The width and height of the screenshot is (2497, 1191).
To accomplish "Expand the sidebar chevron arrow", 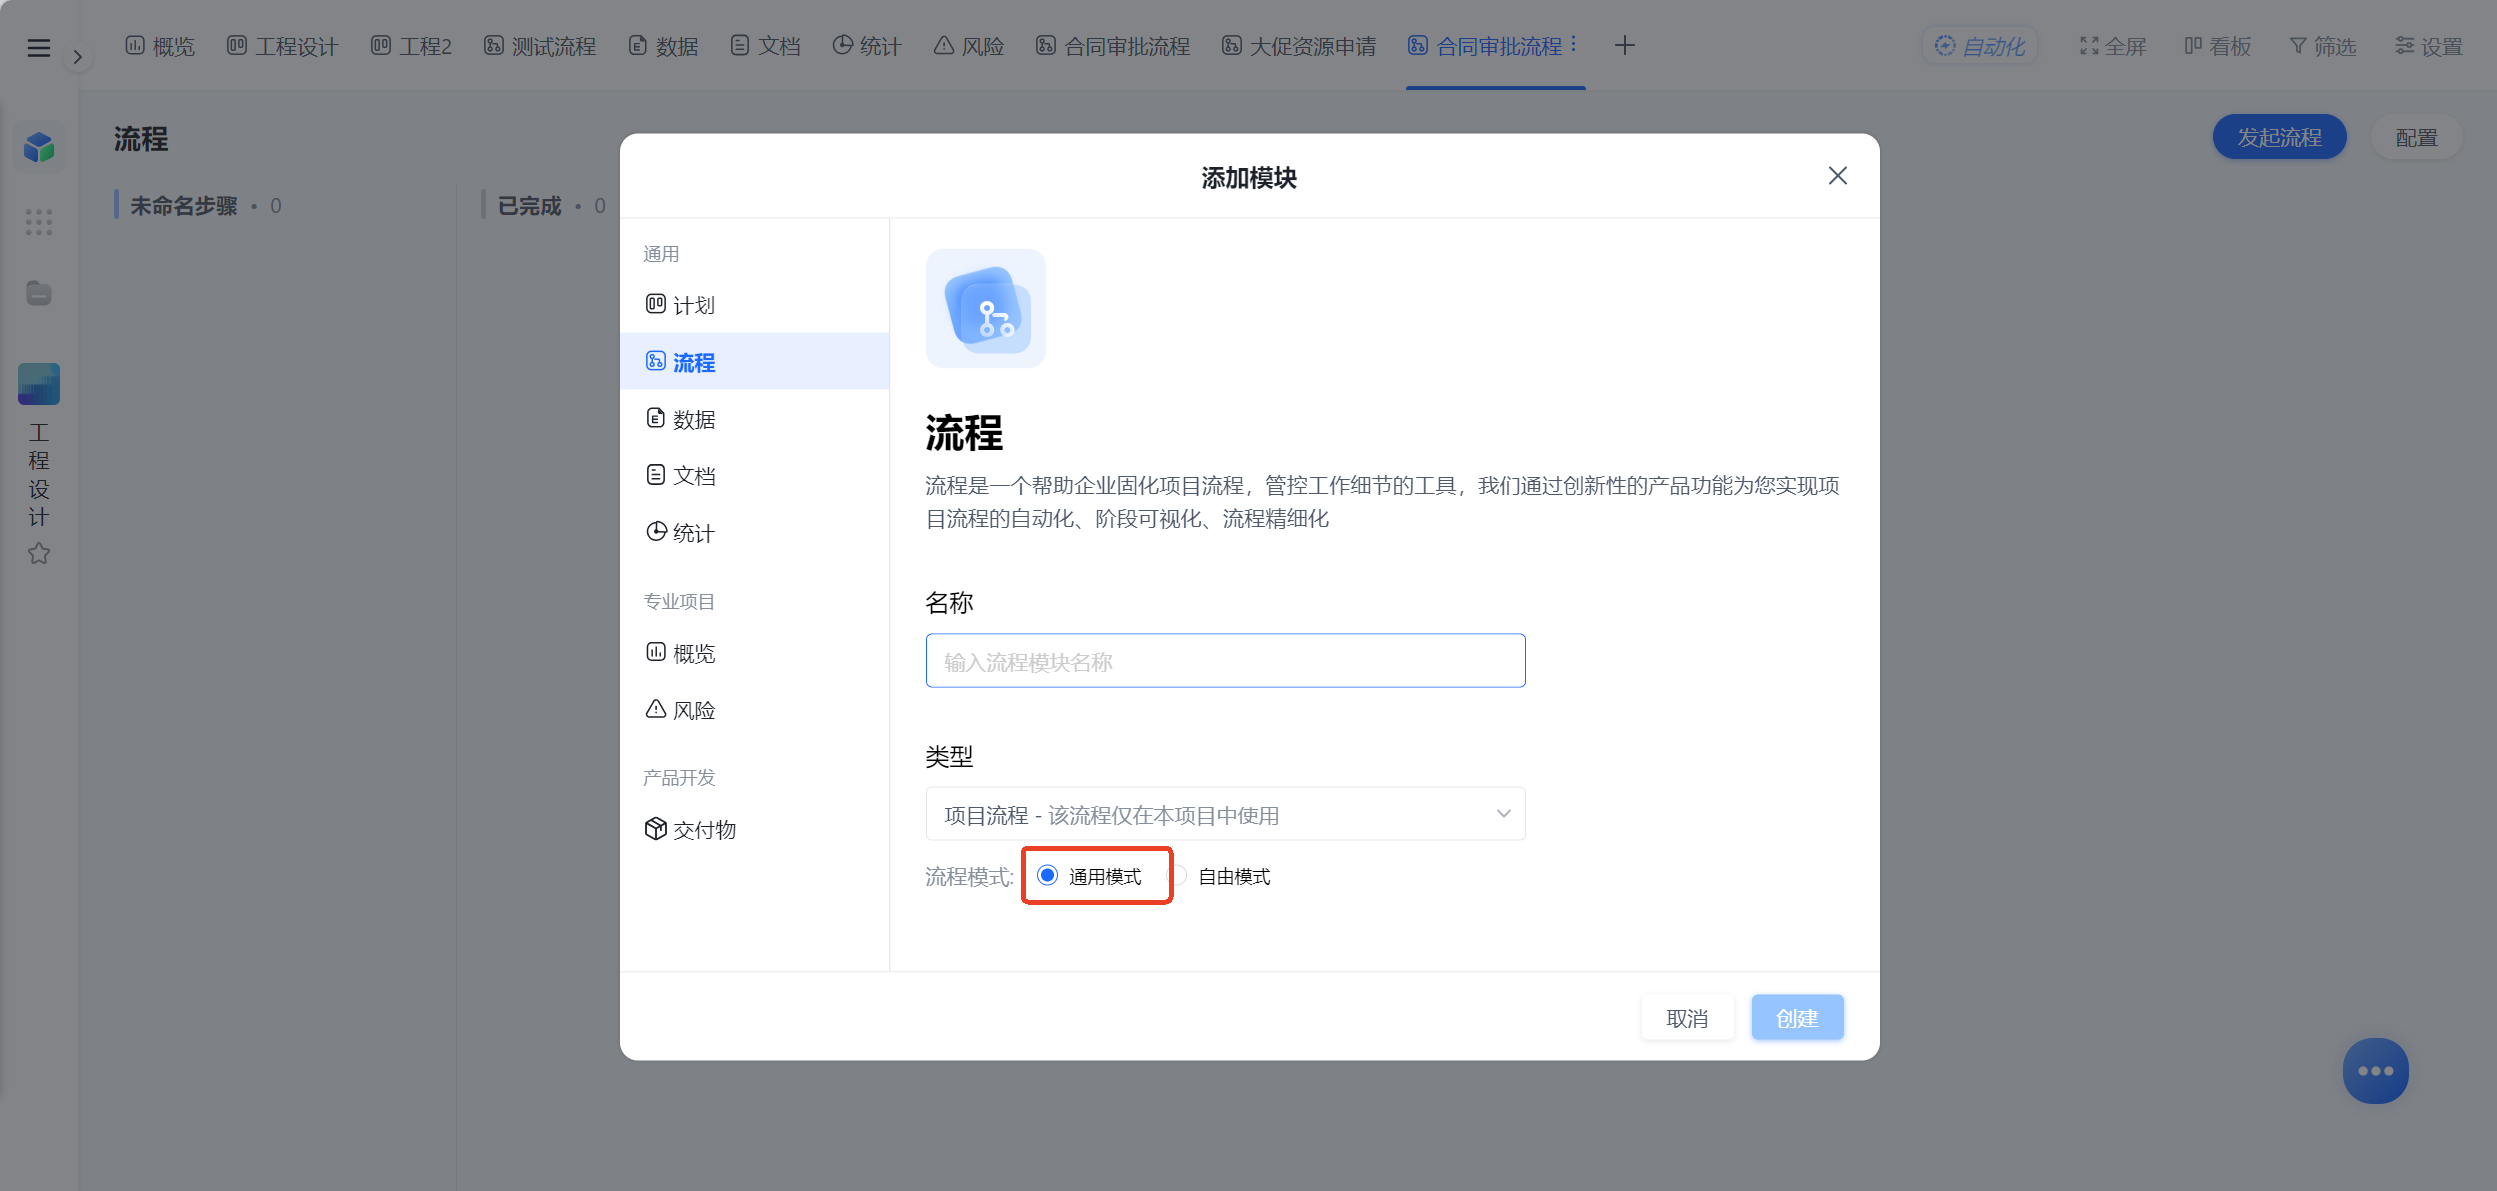I will tap(77, 57).
